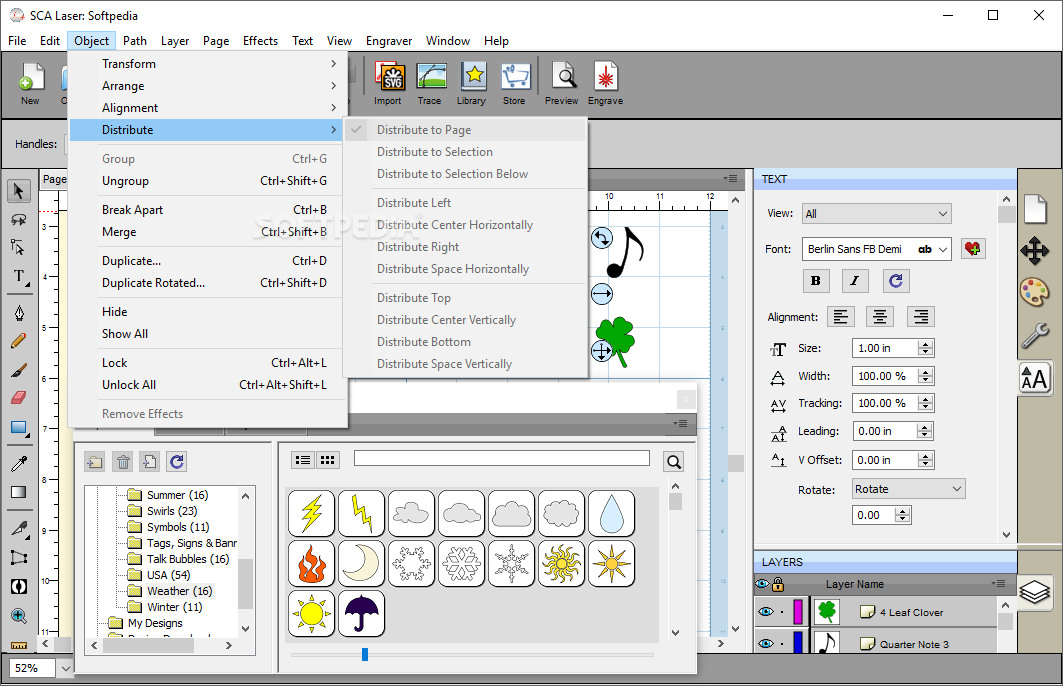Click the library search input field
Screen dimensions: 1063x686
(502, 458)
